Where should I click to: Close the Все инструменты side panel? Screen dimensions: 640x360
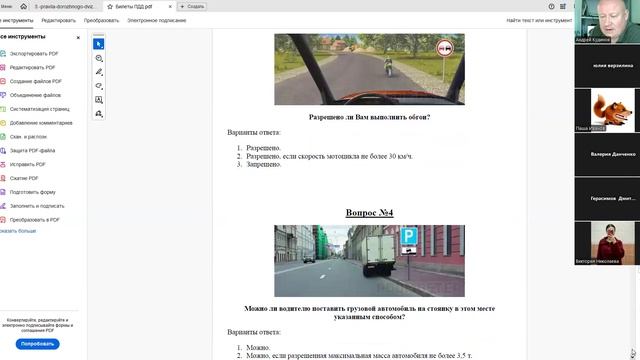coord(78,38)
